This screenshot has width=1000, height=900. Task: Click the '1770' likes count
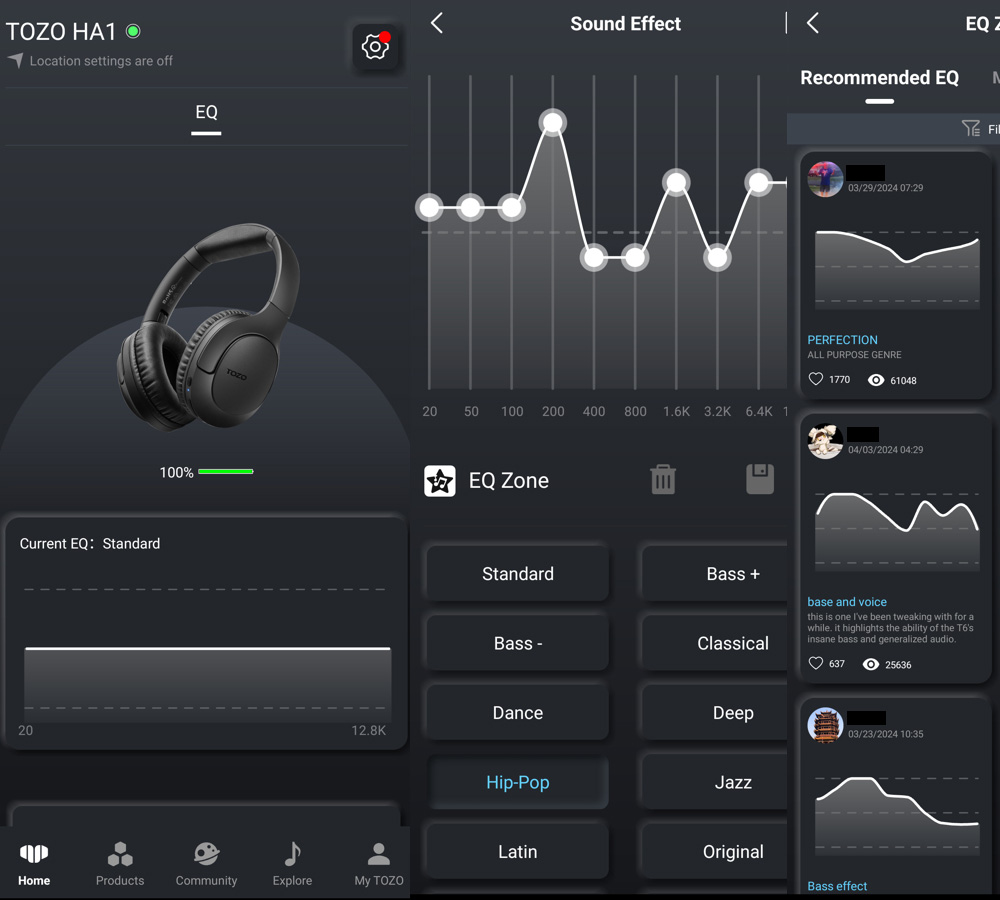pyautogui.click(x=839, y=380)
